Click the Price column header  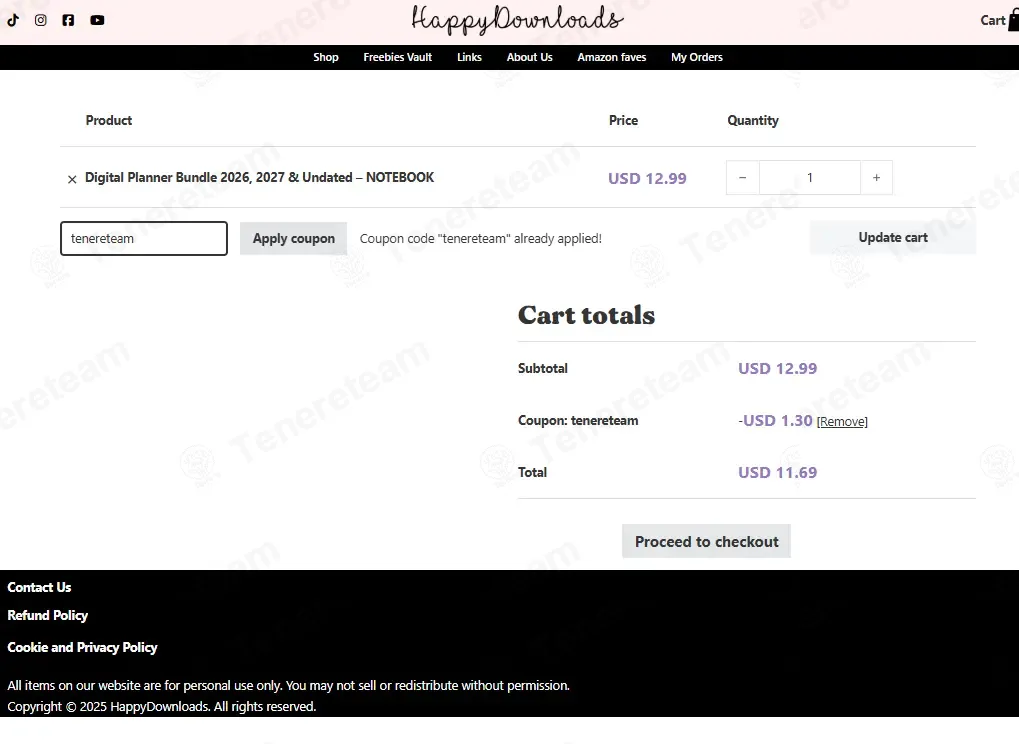pos(623,120)
